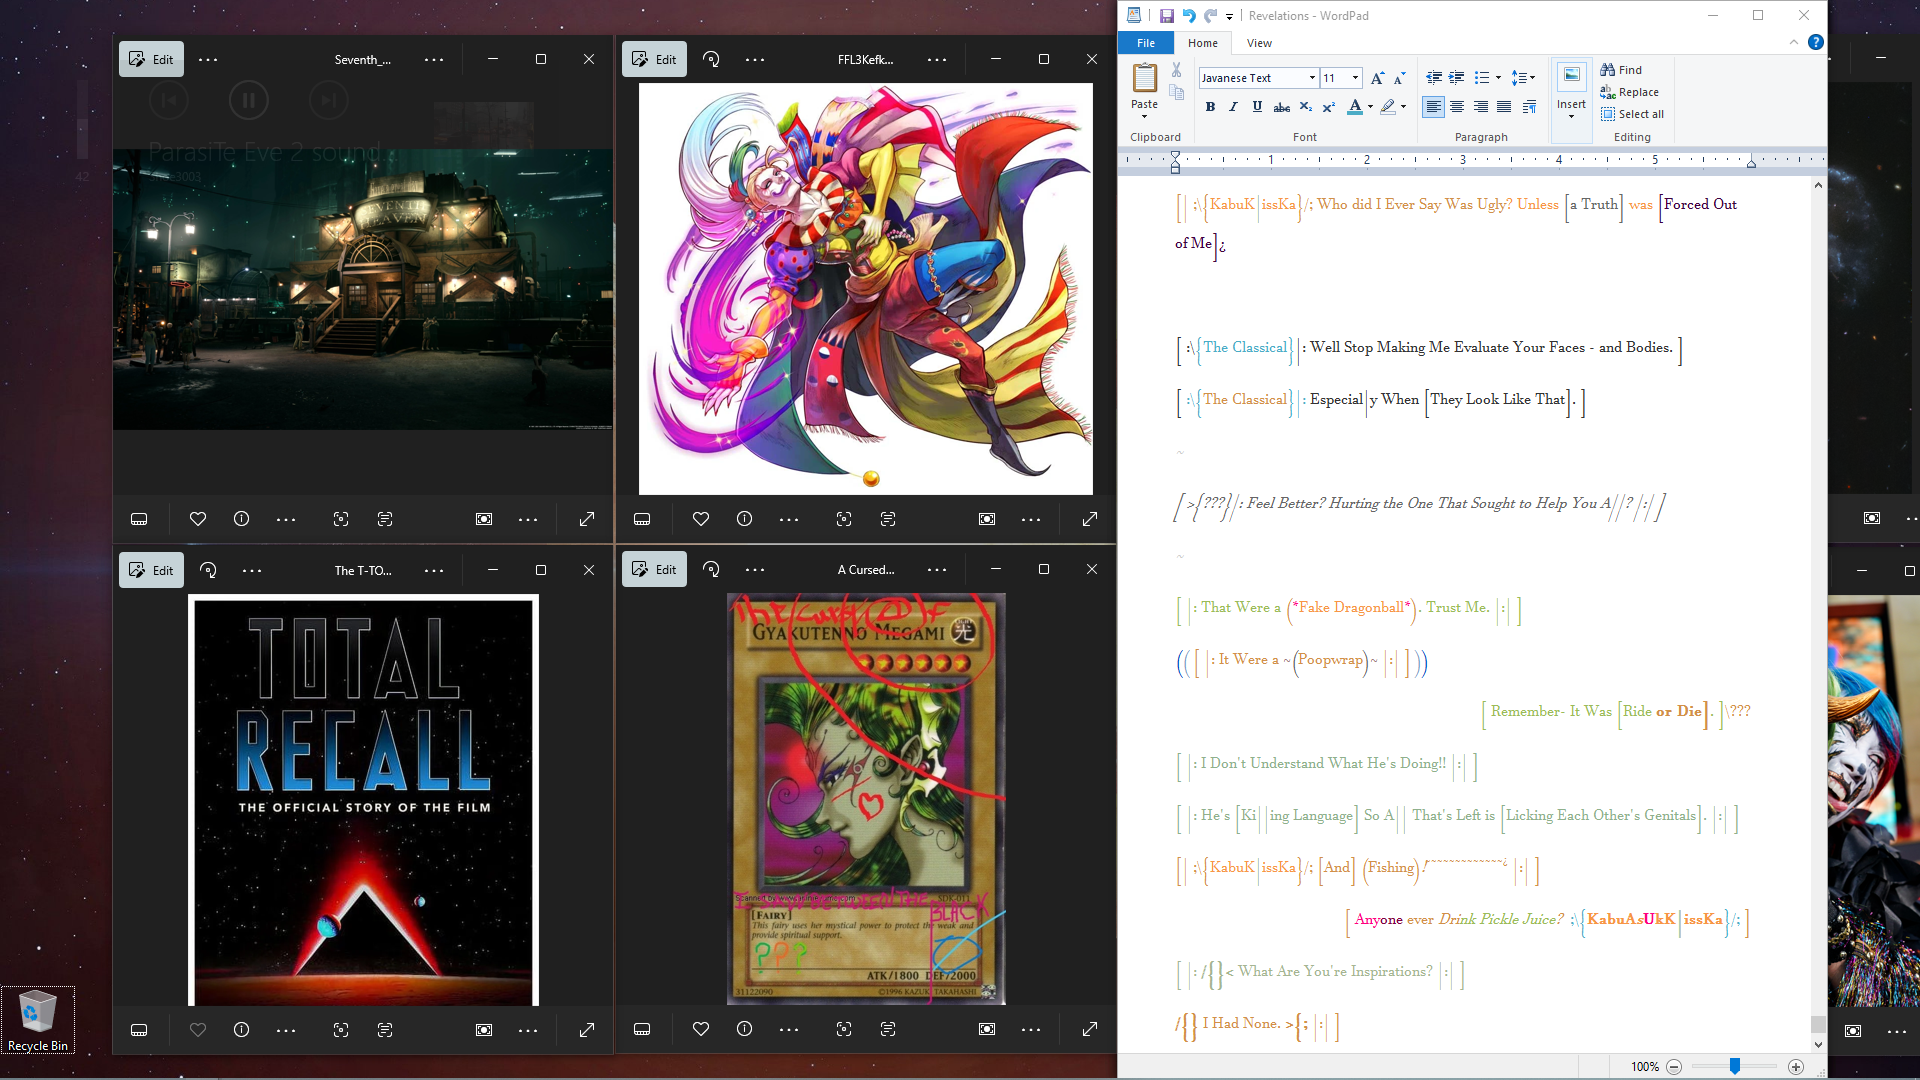Screen dimensions: 1920x1080
Task: Apply text highlight color pen
Action: point(1388,107)
